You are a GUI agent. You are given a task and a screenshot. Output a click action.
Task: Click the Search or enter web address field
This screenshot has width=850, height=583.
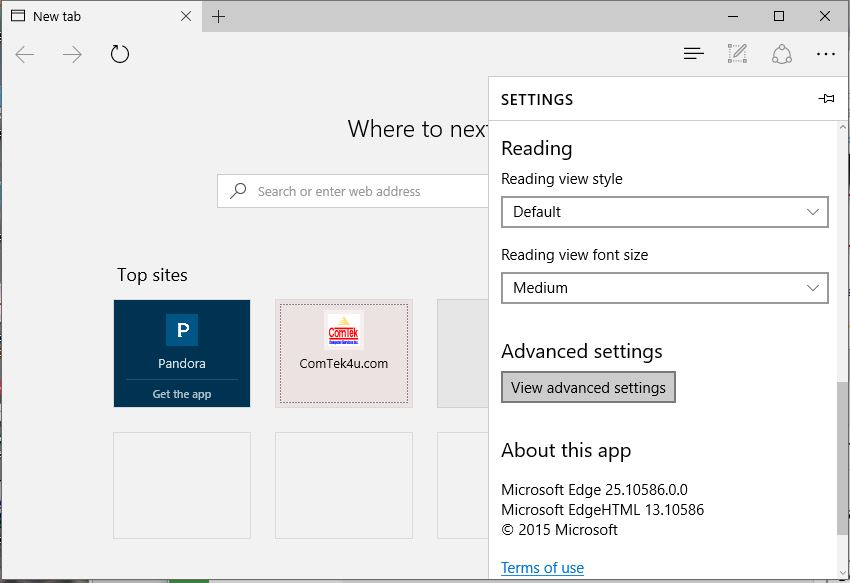[352, 191]
